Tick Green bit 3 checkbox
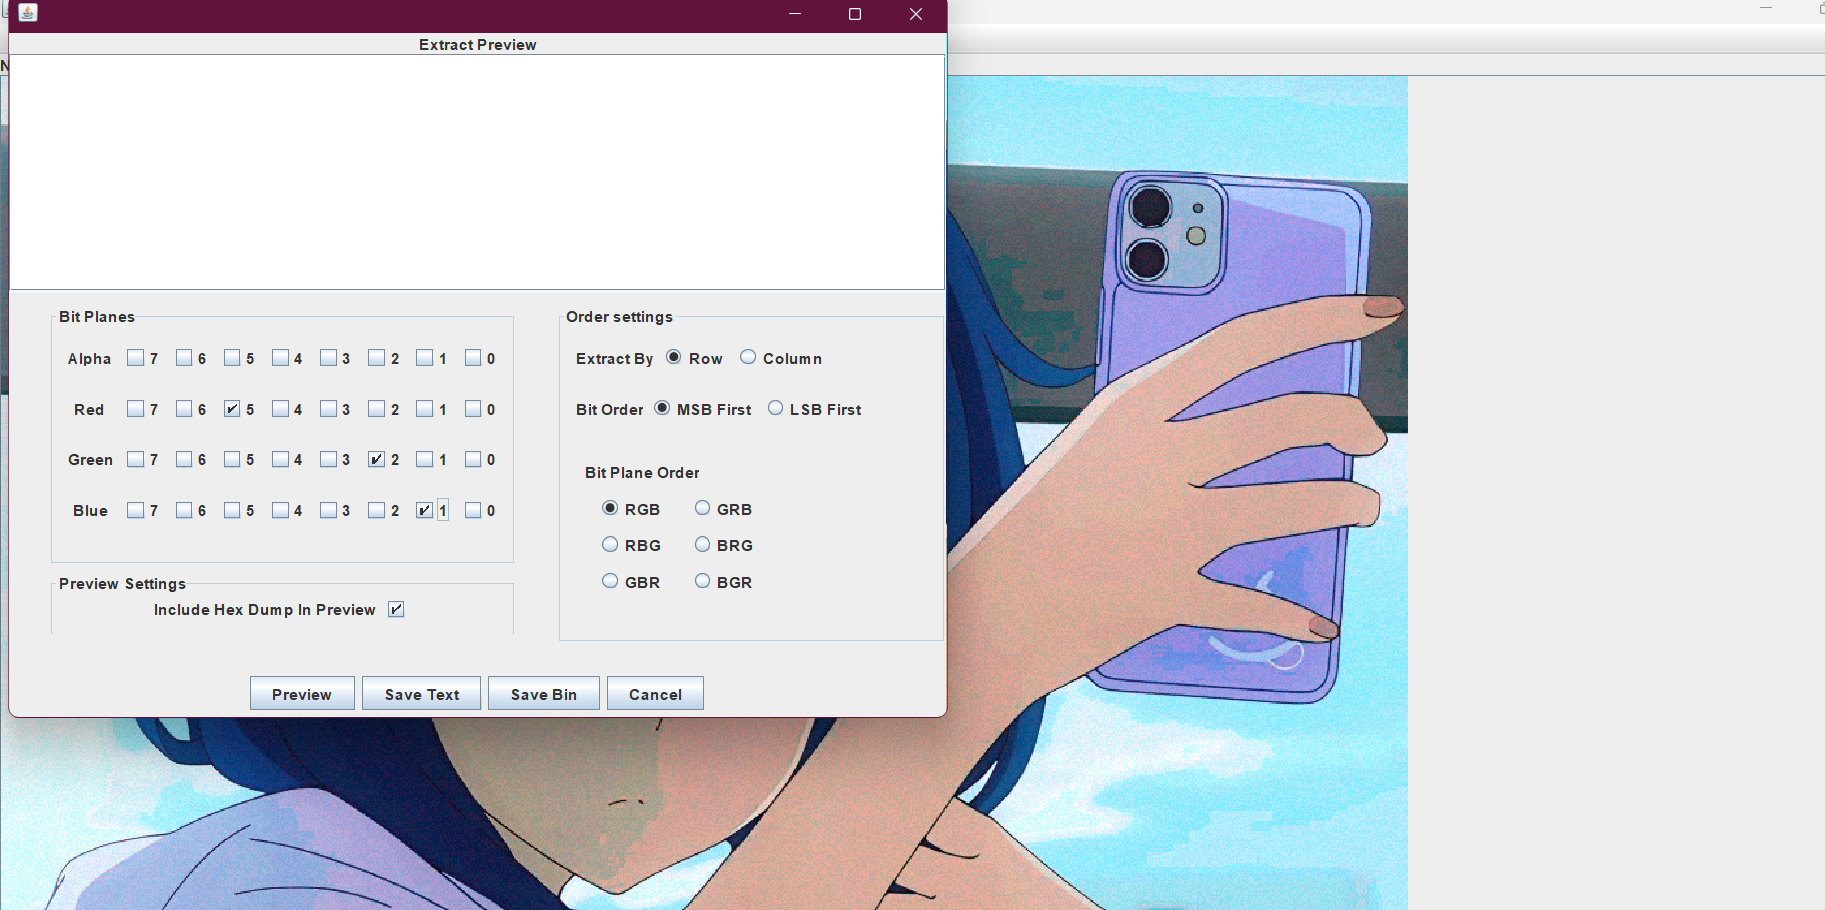Image resolution: width=1825 pixels, height=910 pixels. (x=328, y=459)
